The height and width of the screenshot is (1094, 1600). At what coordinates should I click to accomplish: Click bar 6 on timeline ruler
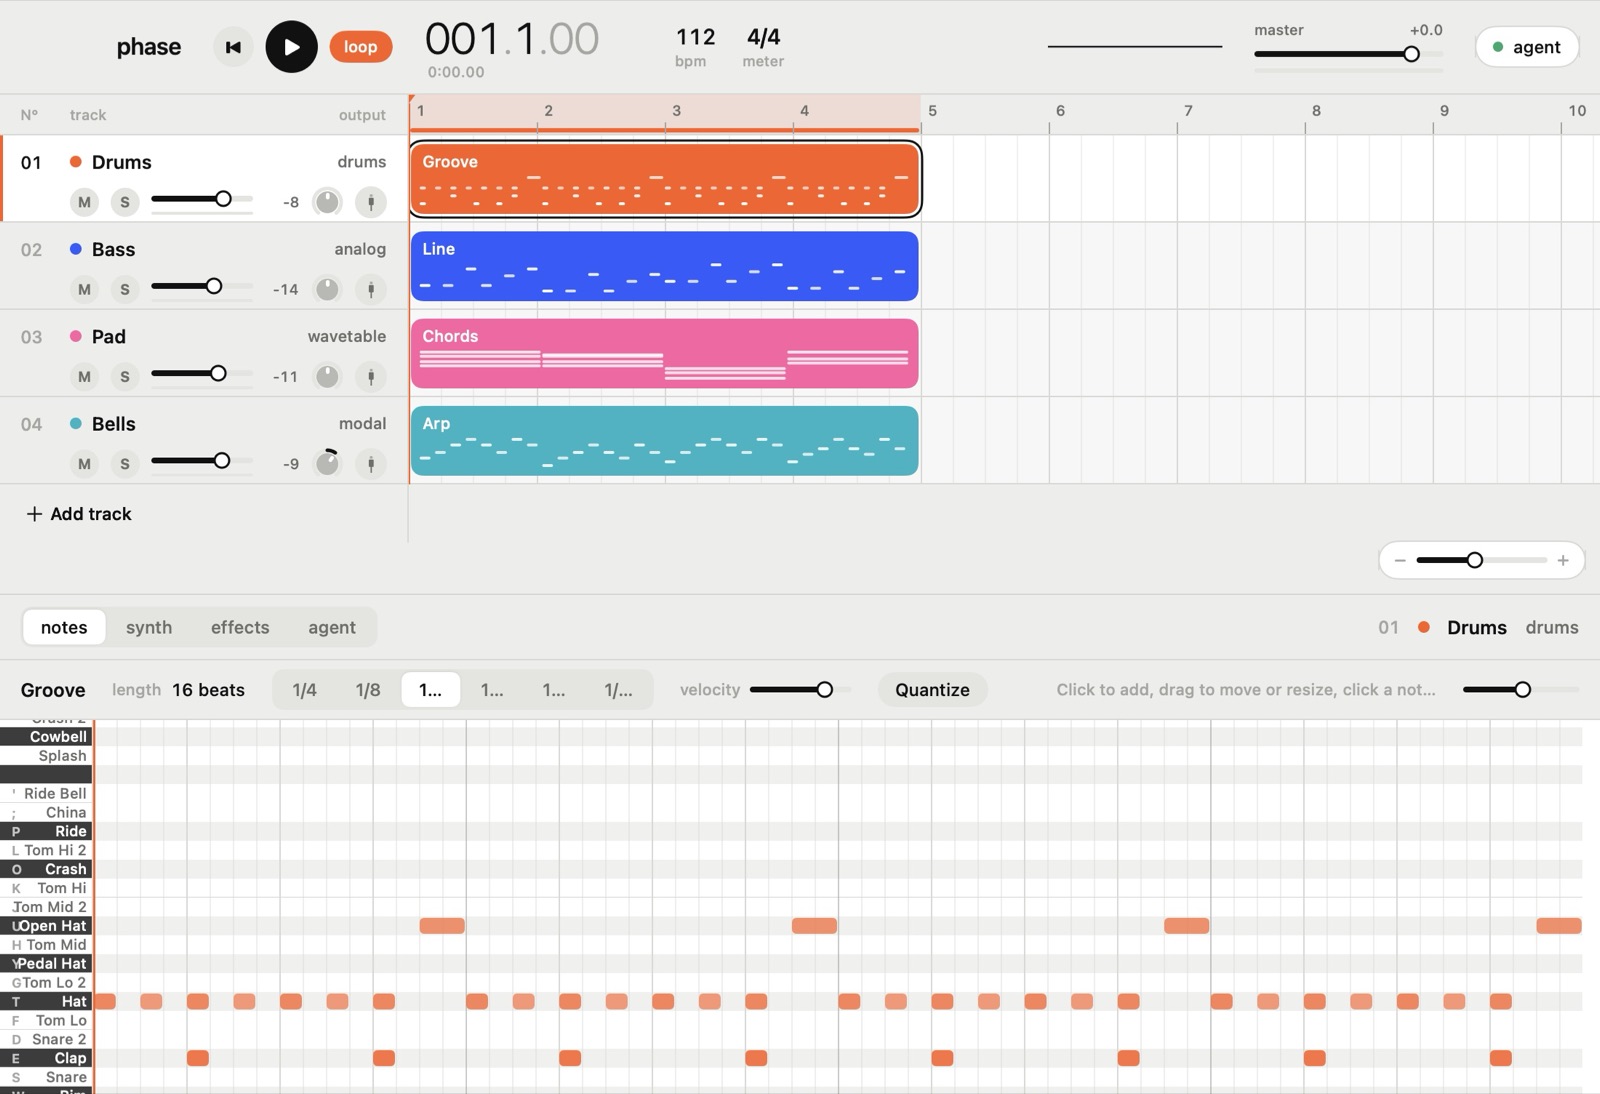[1060, 111]
